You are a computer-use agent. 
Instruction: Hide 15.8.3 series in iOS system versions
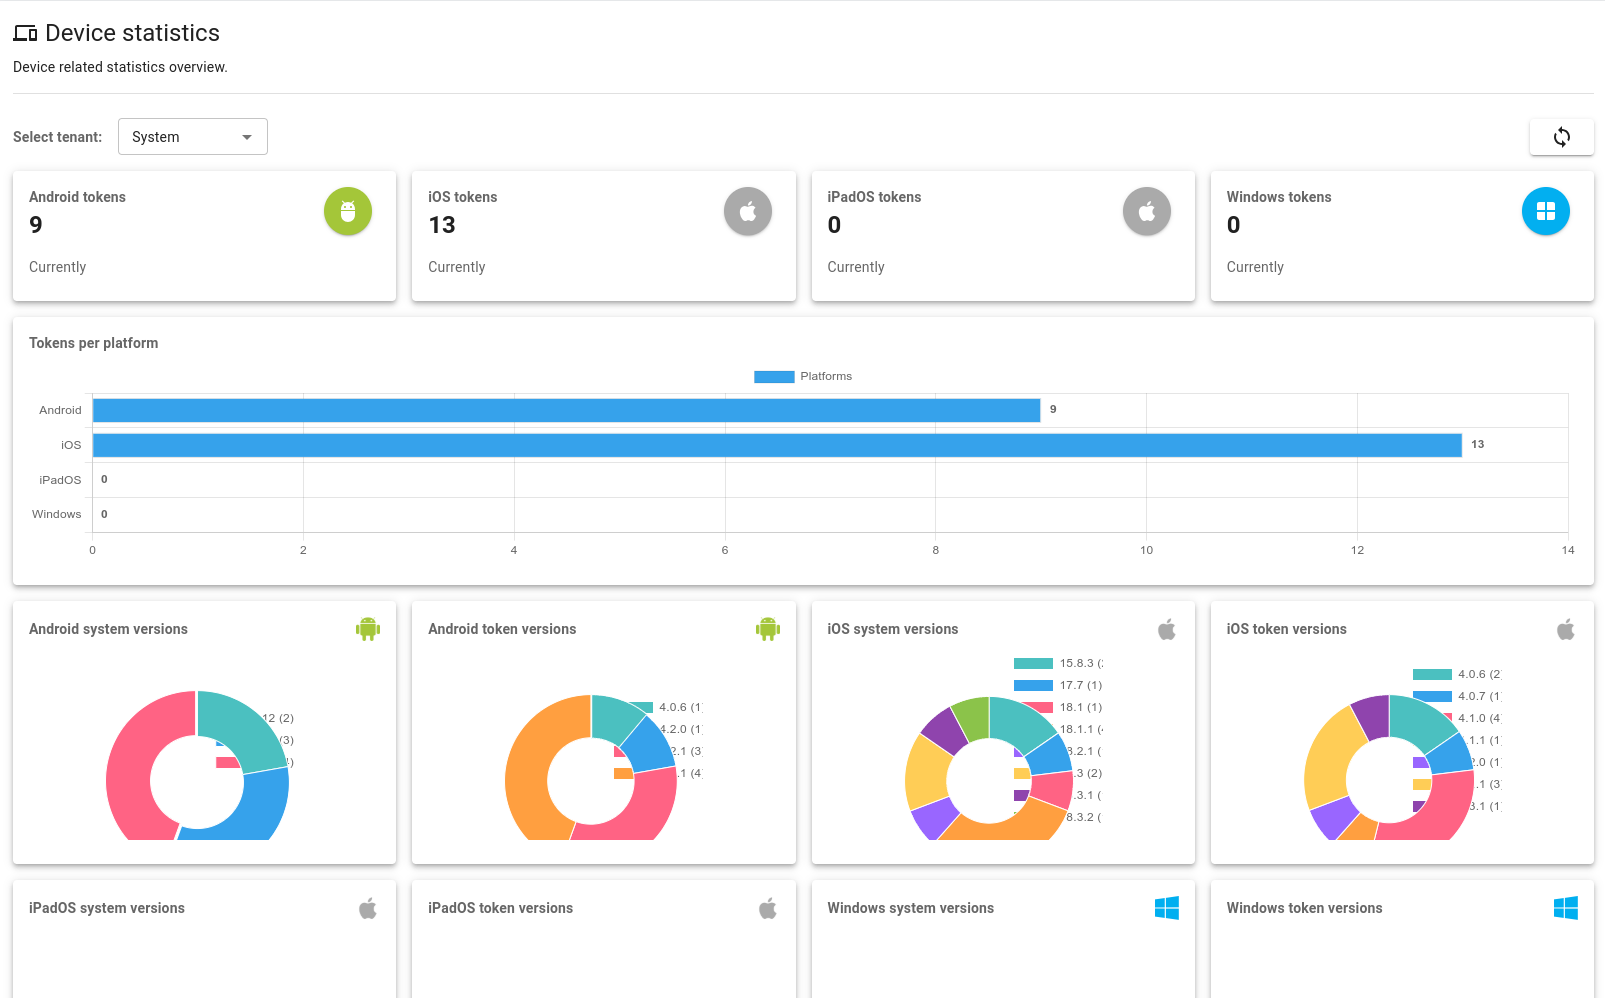coord(1056,664)
